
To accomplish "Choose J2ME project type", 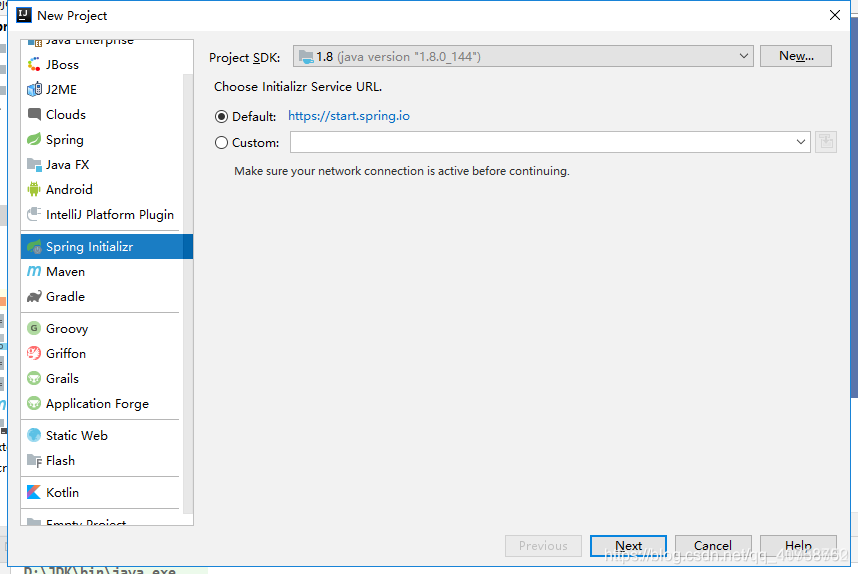I will coord(61,90).
